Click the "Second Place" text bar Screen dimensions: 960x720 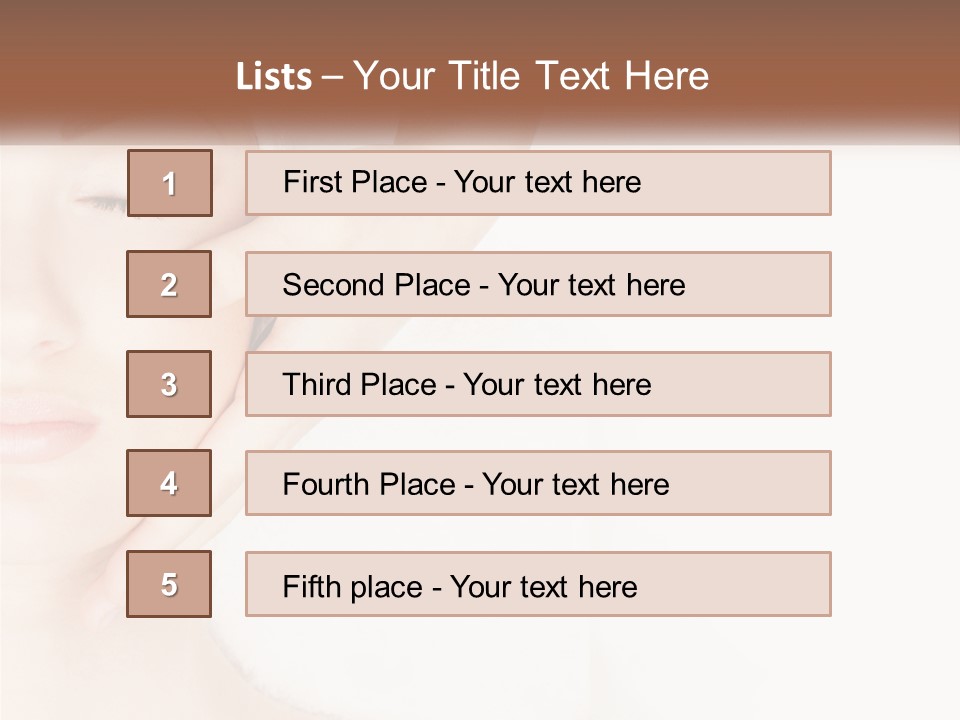[x=538, y=284]
